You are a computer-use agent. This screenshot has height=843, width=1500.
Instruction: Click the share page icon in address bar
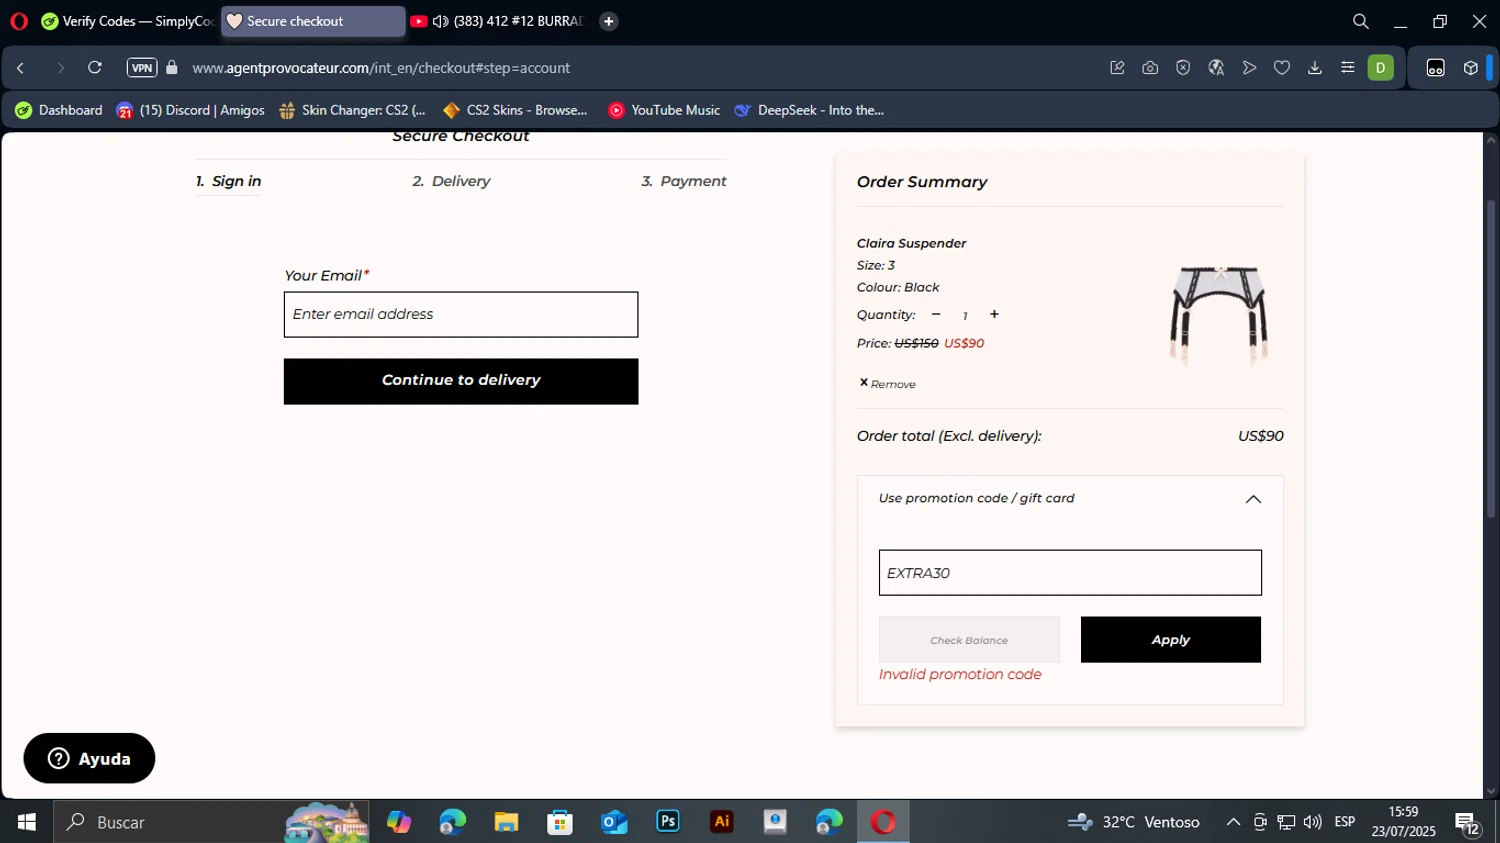[1117, 68]
